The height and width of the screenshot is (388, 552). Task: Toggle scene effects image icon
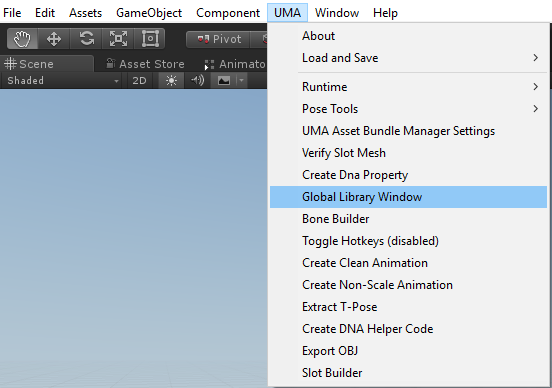224,81
